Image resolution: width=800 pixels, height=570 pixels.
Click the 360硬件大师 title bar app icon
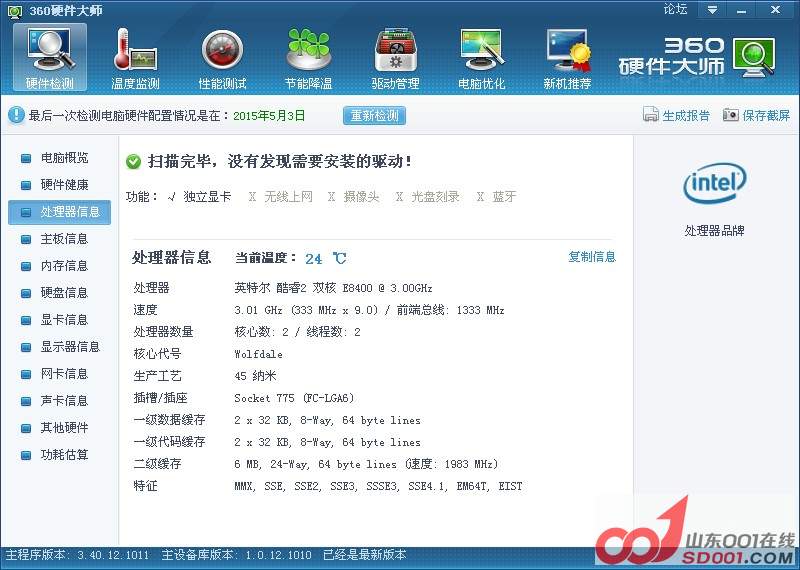pos(15,11)
